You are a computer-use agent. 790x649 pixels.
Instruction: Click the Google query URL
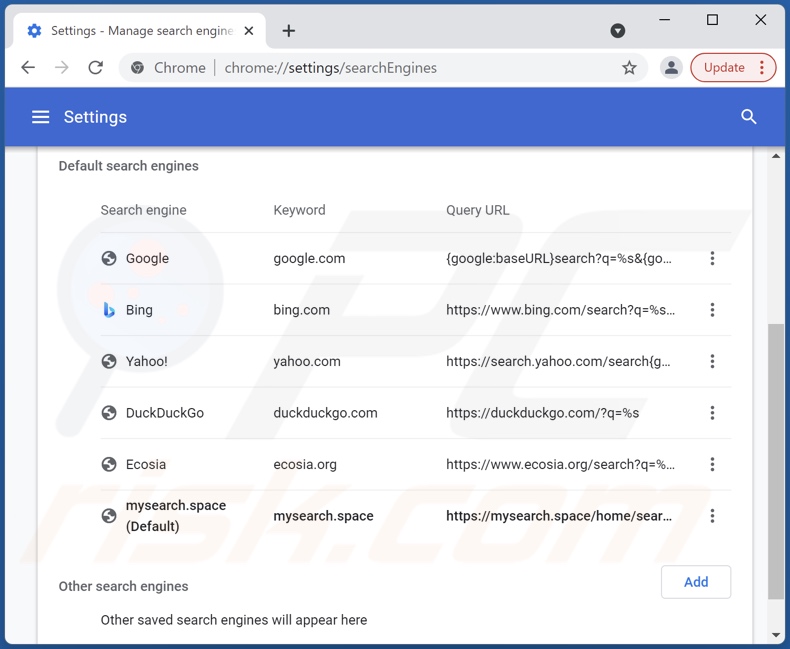[559, 258]
